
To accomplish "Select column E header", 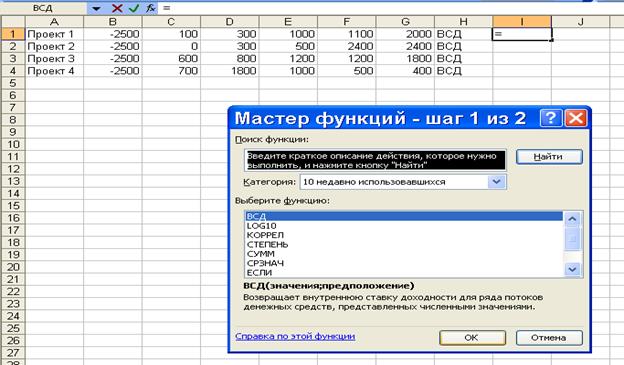I will click(x=289, y=22).
